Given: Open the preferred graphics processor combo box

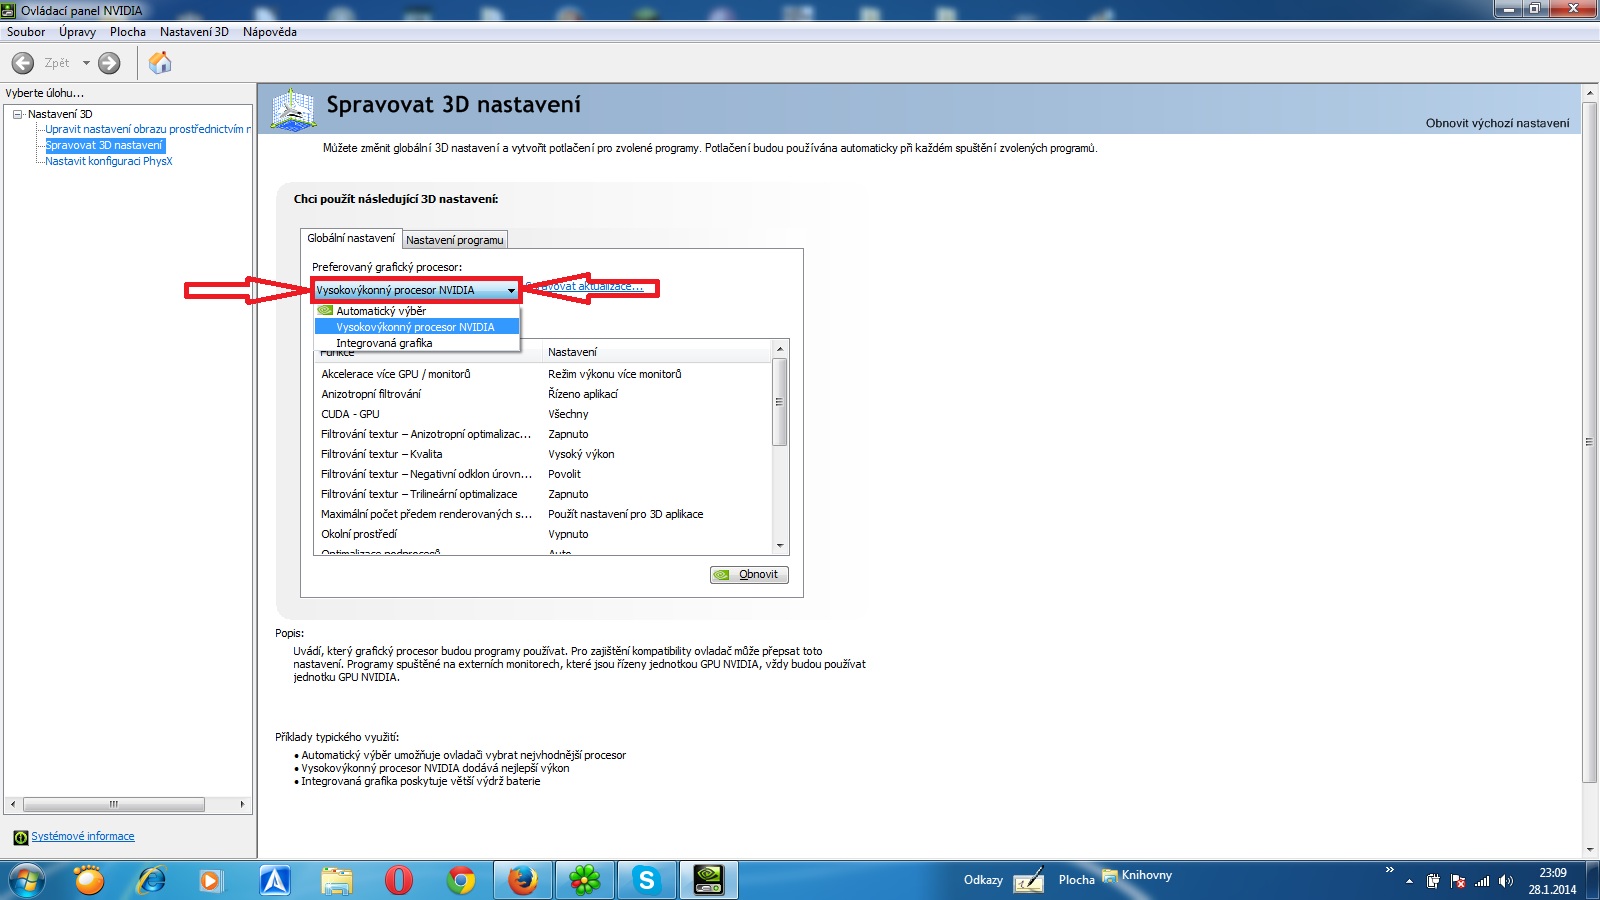Looking at the screenshot, I should coord(416,290).
